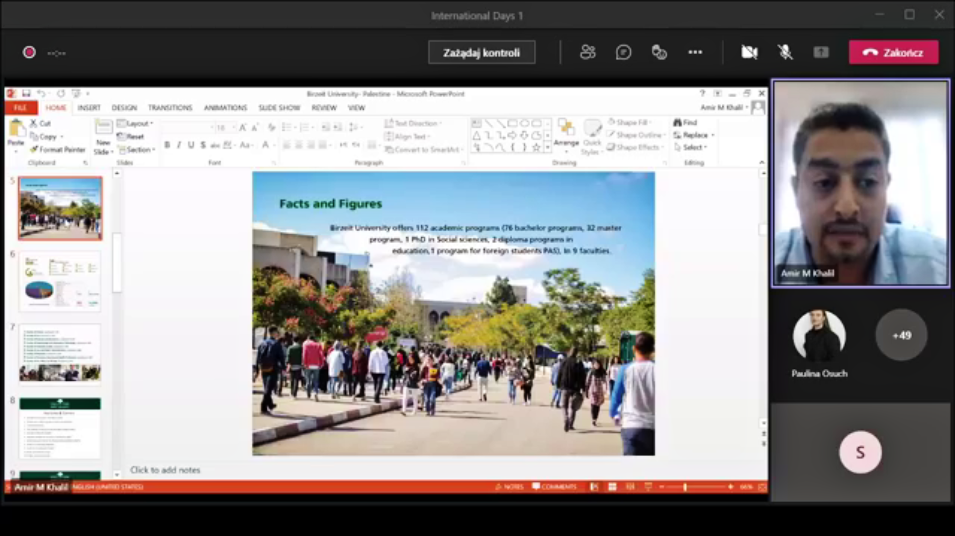The width and height of the screenshot is (955, 536).
Task: Open the Shape Fill color menu
Action: 630,122
